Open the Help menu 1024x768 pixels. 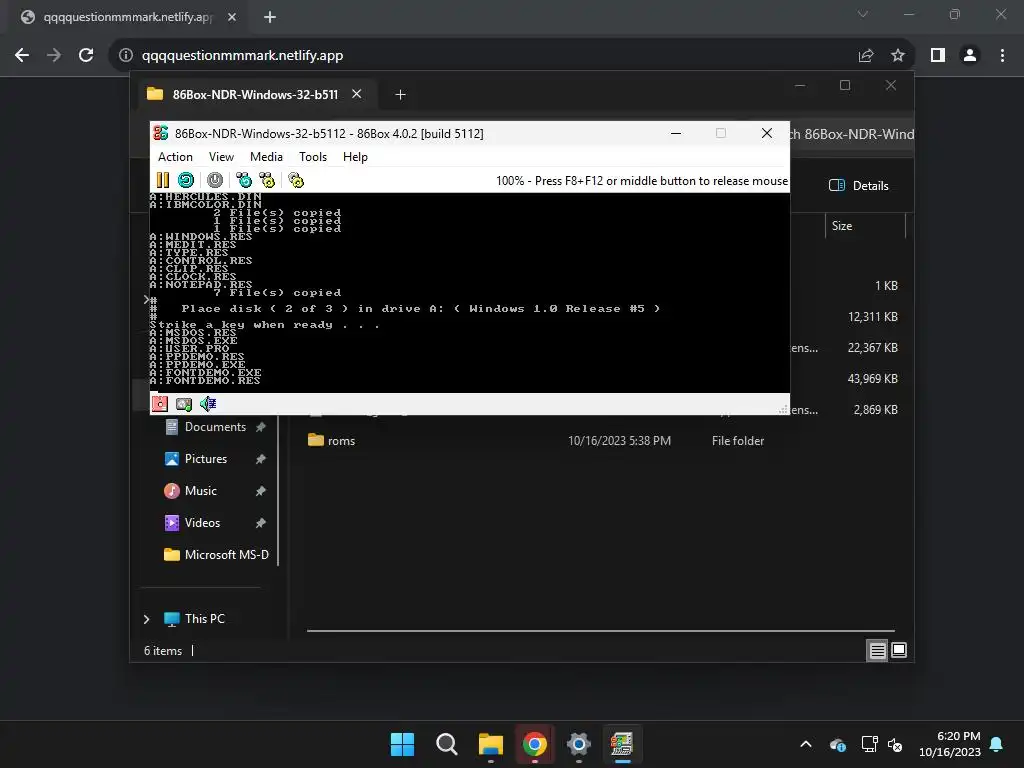355,157
